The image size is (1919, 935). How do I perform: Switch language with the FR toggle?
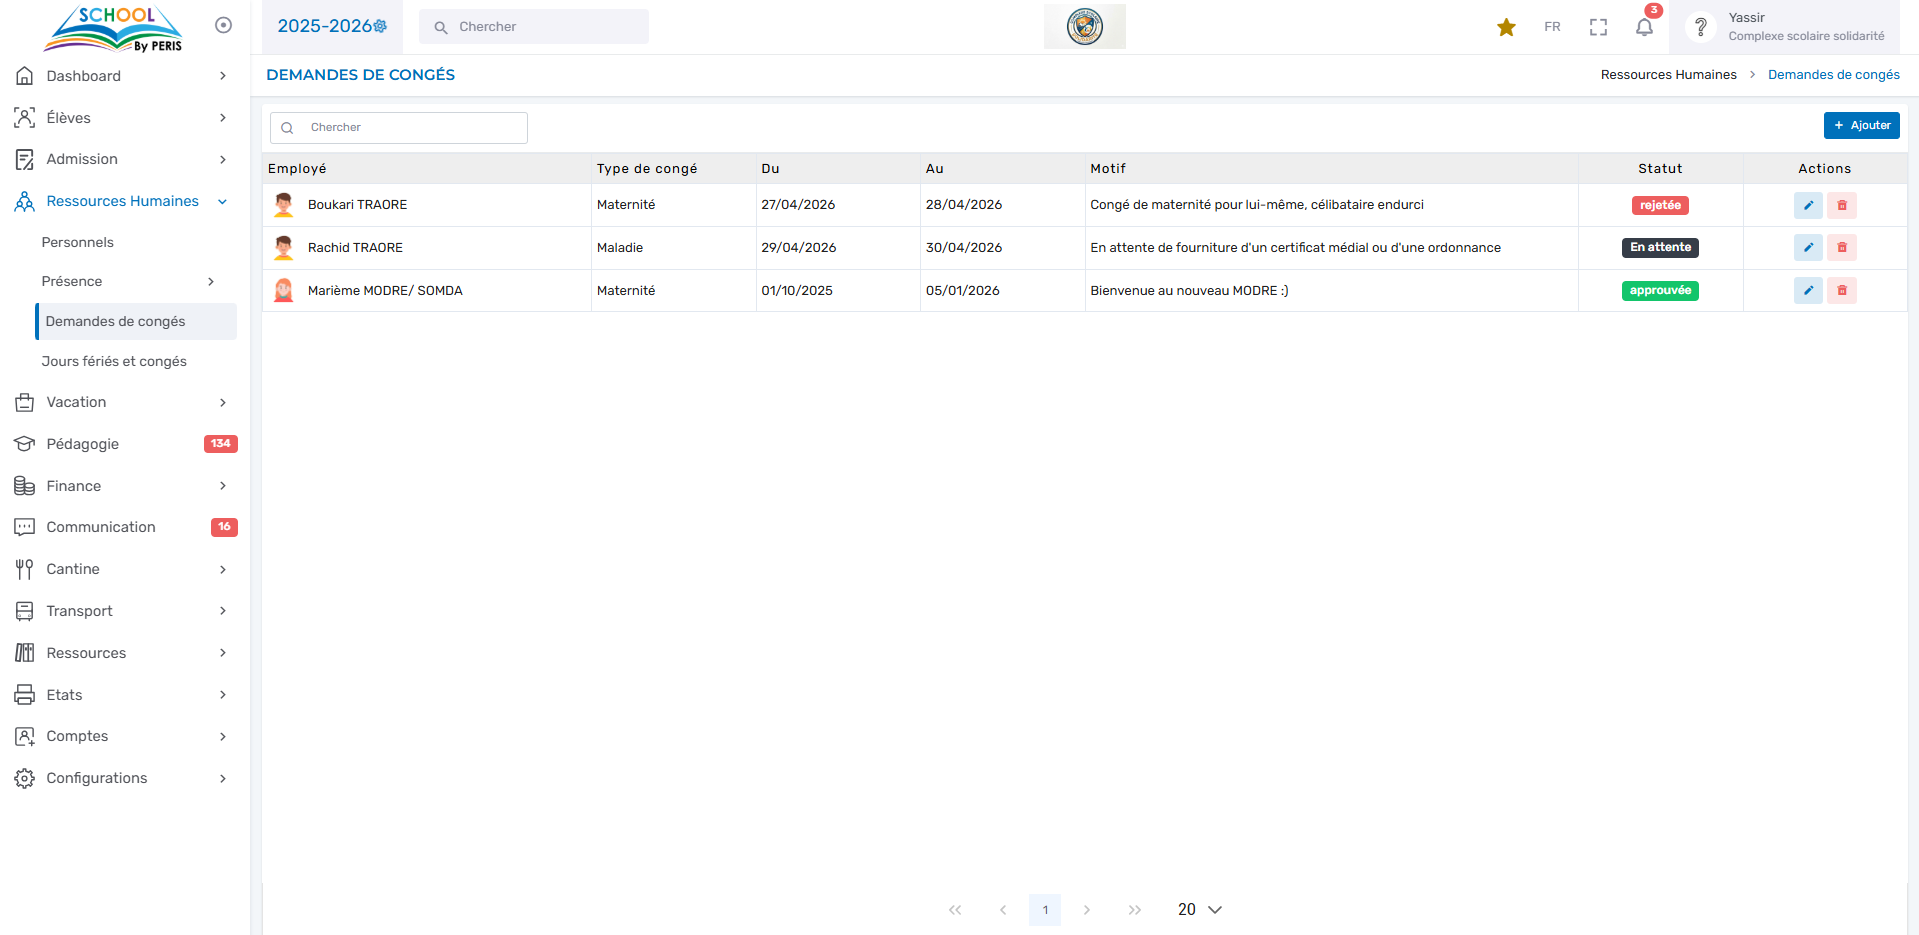point(1552,27)
